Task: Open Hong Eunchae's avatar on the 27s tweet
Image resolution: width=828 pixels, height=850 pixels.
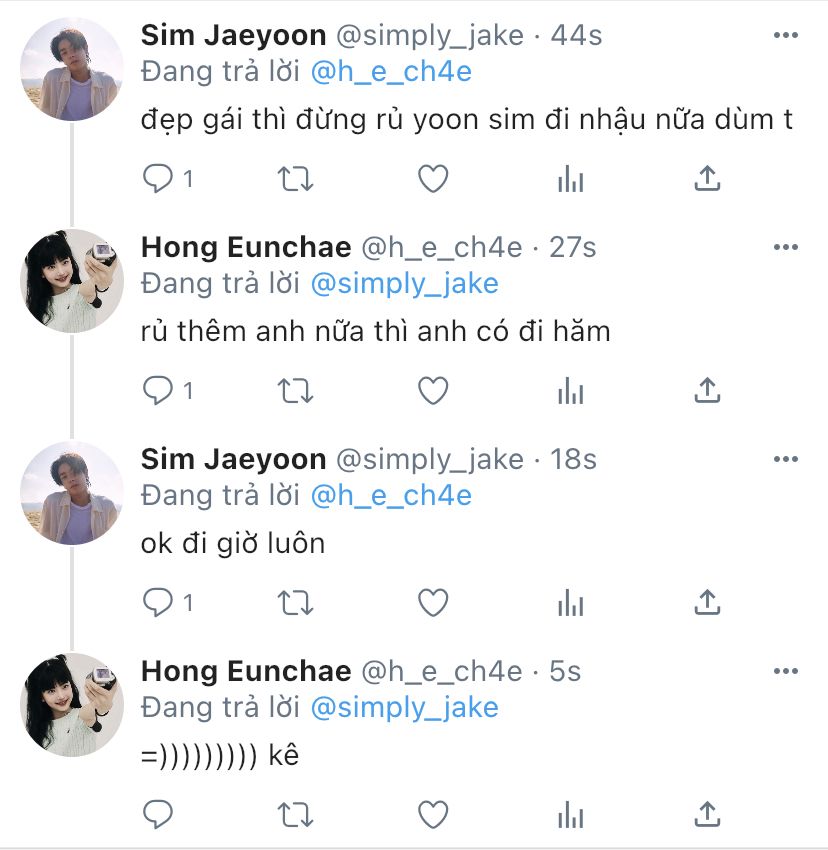Action: tap(72, 281)
